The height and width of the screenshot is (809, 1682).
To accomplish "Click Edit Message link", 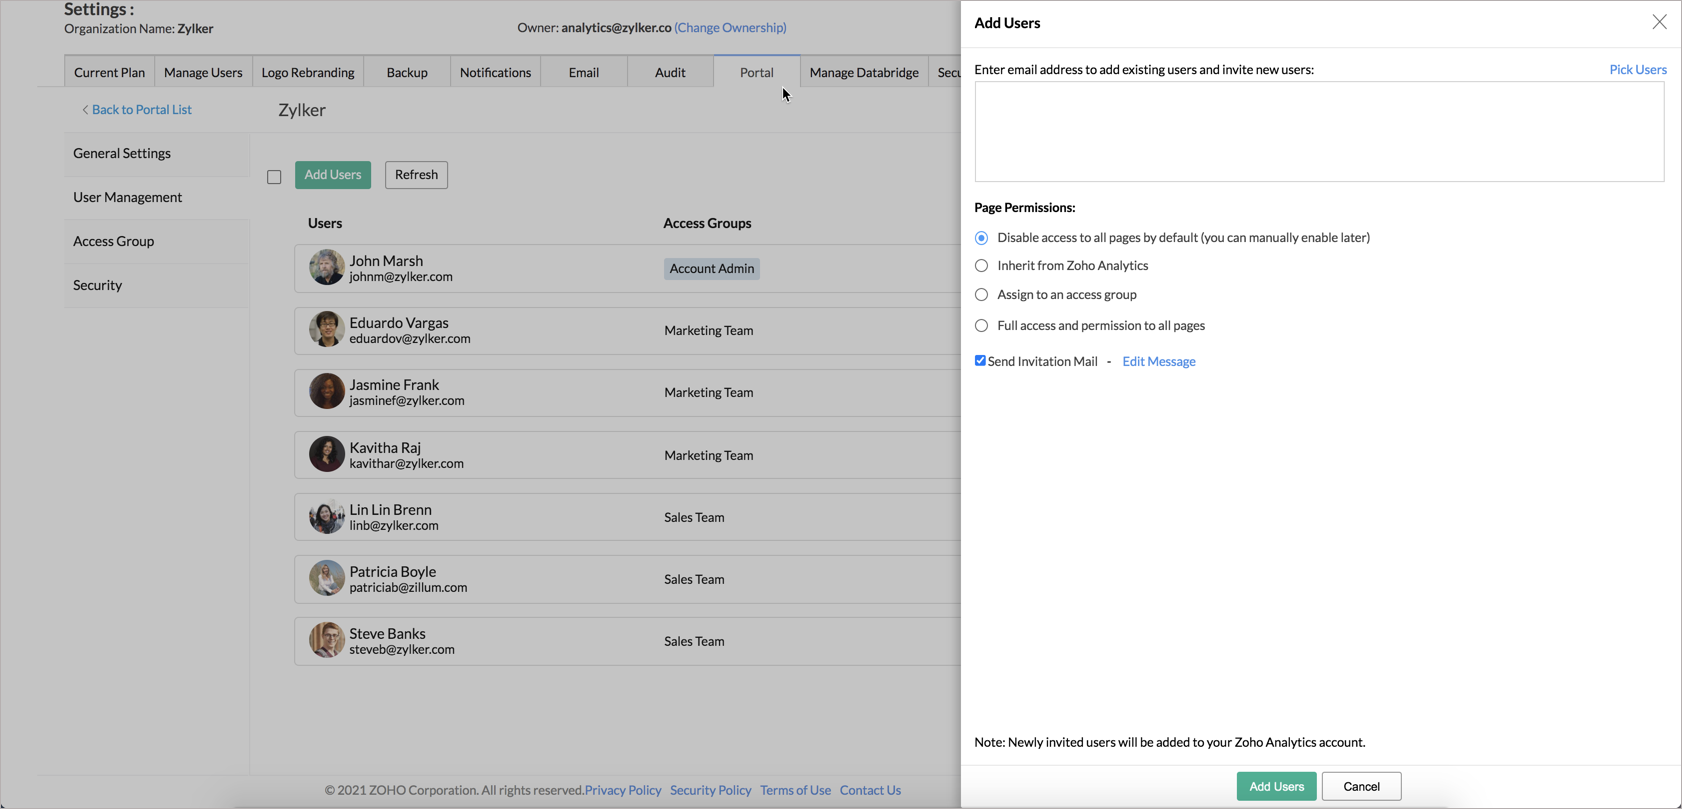I will click(1159, 361).
